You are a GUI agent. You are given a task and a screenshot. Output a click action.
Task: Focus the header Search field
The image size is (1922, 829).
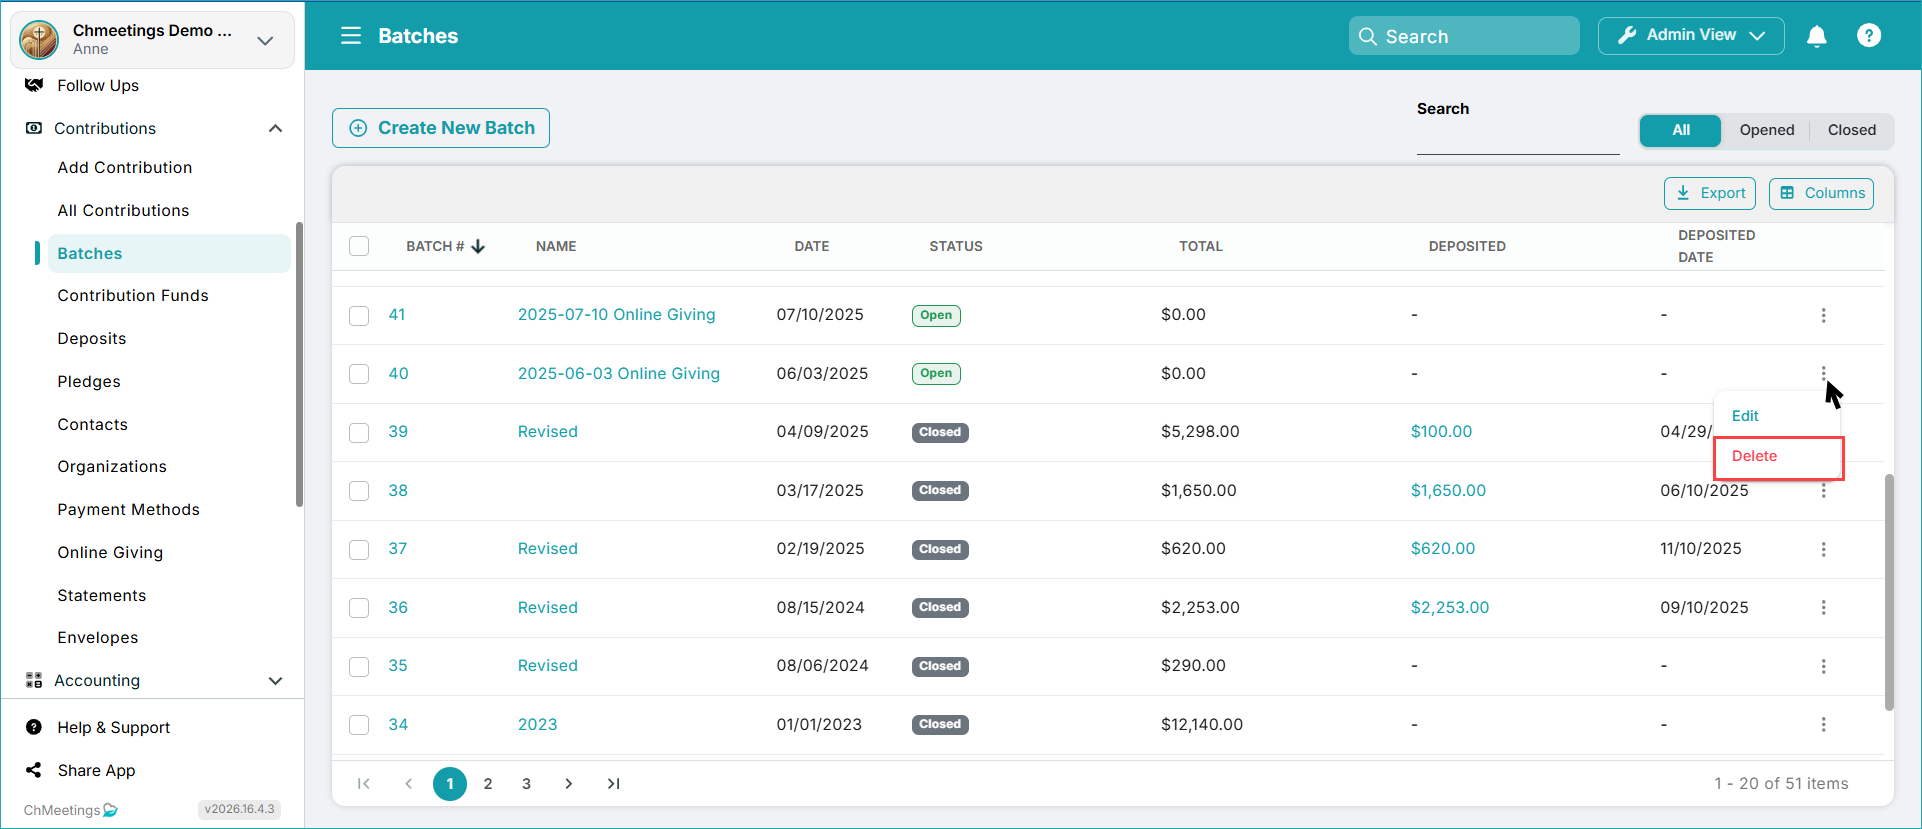click(1464, 36)
